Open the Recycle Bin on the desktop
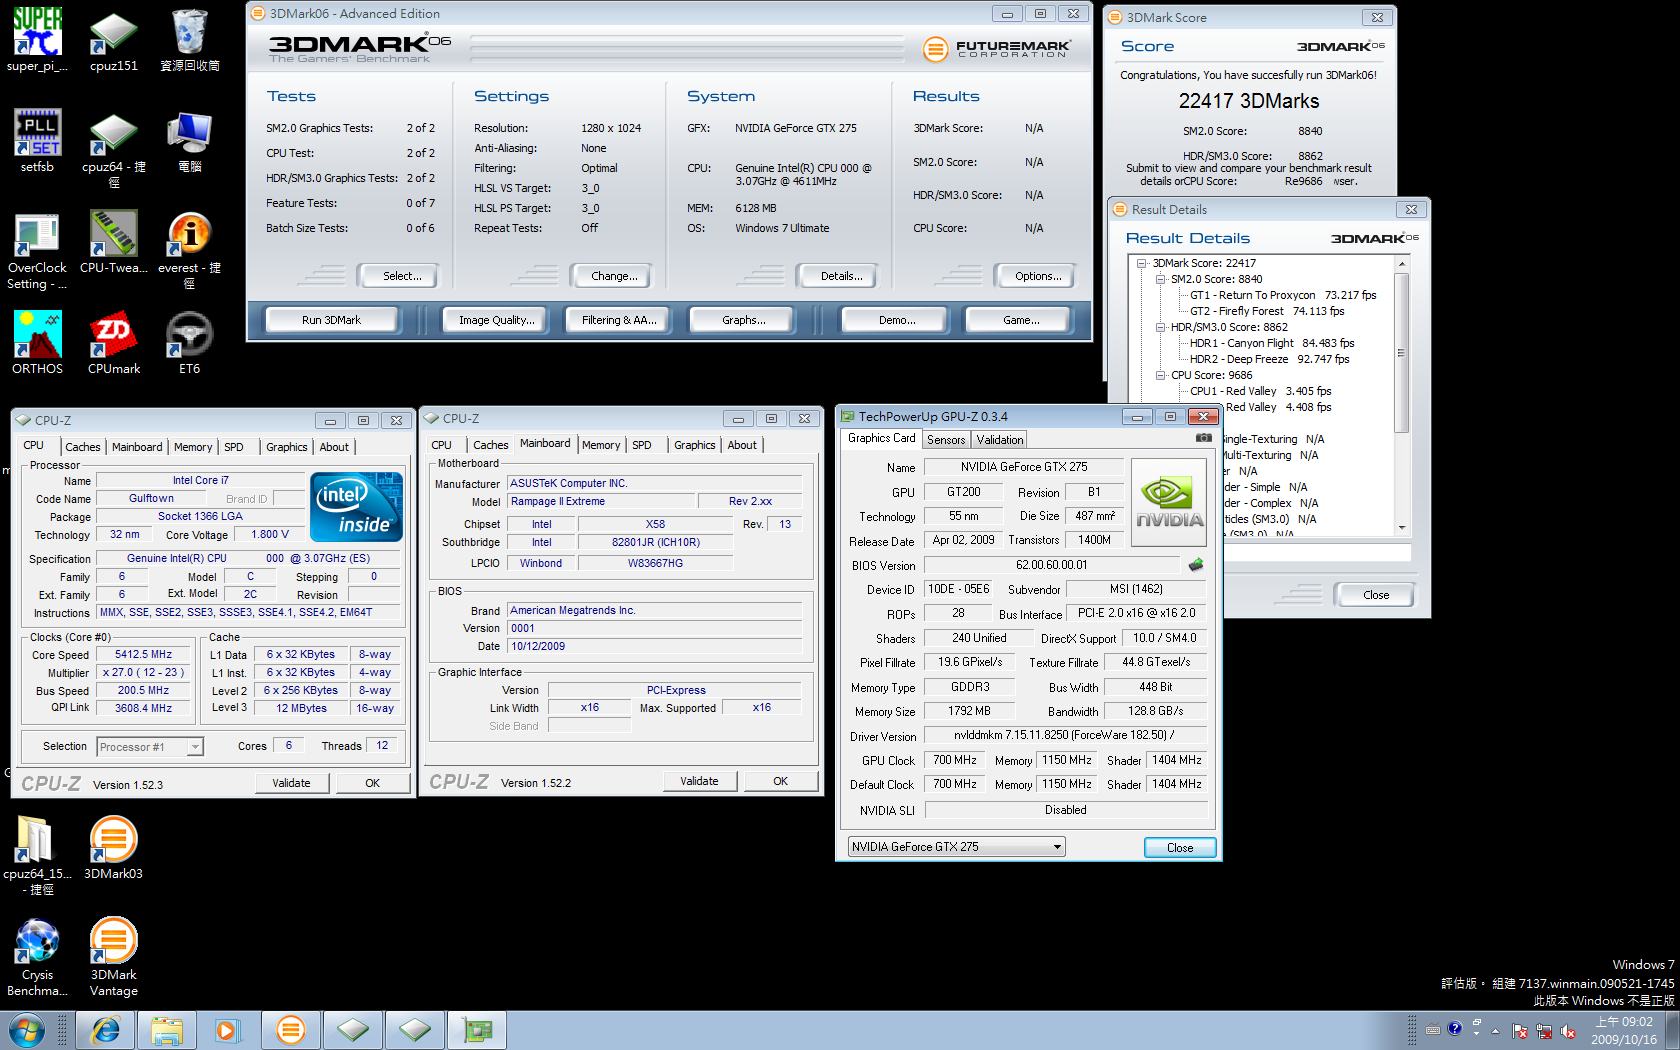The height and width of the screenshot is (1050, 1680). click(189, 33)
